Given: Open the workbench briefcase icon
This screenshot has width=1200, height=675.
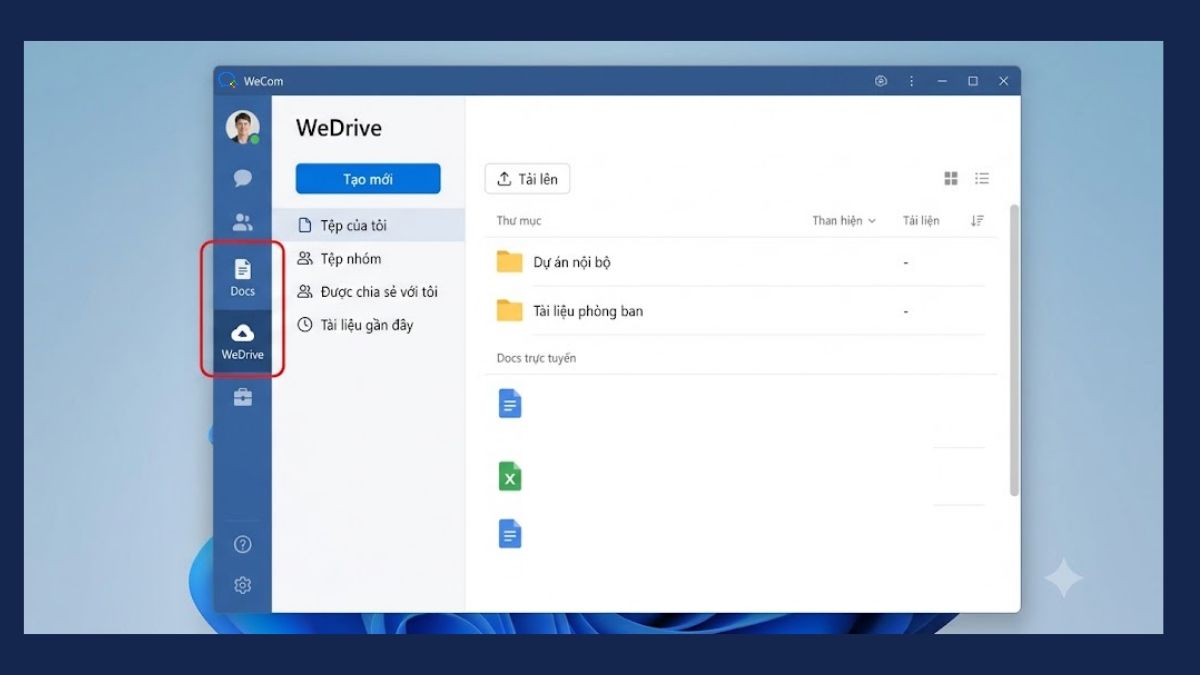Looking at the screenshot, I should pyautogui.click(x=242, y=397).
